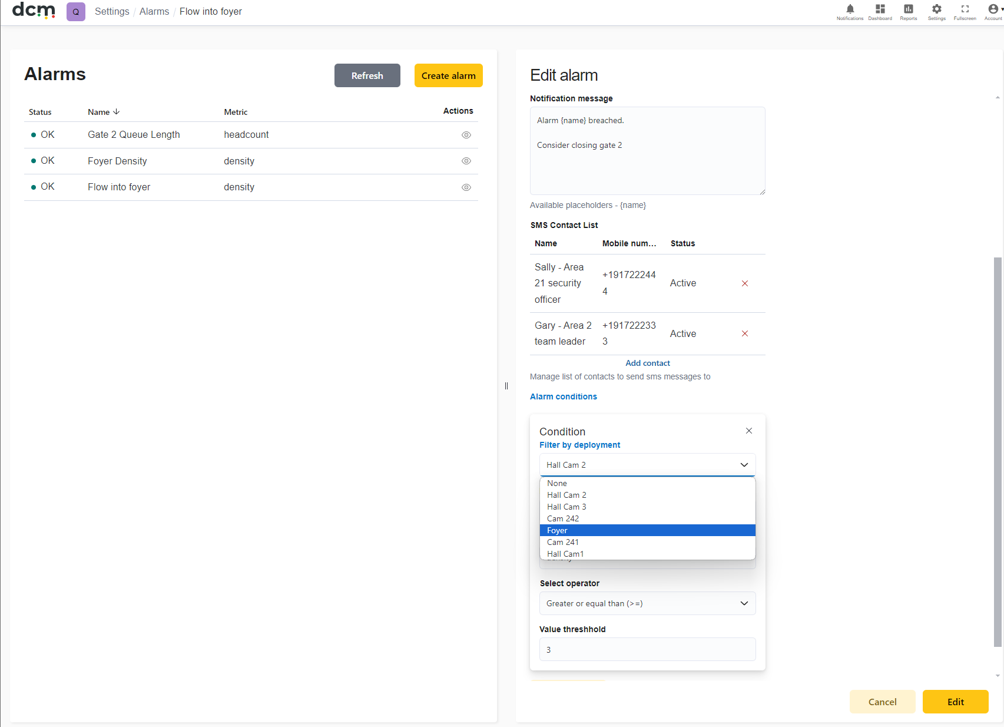The image size is (1004, 727).
Task: Click the Cancel button
Action: (x=882, y=702)
